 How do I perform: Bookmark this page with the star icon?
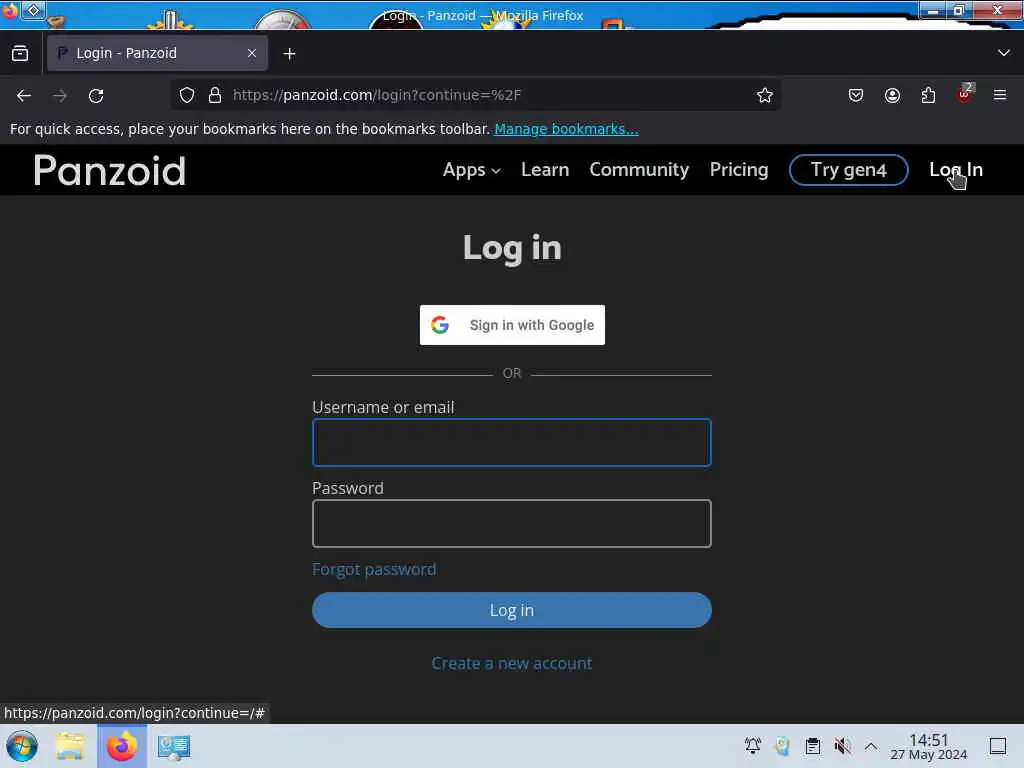click(765, 95)
